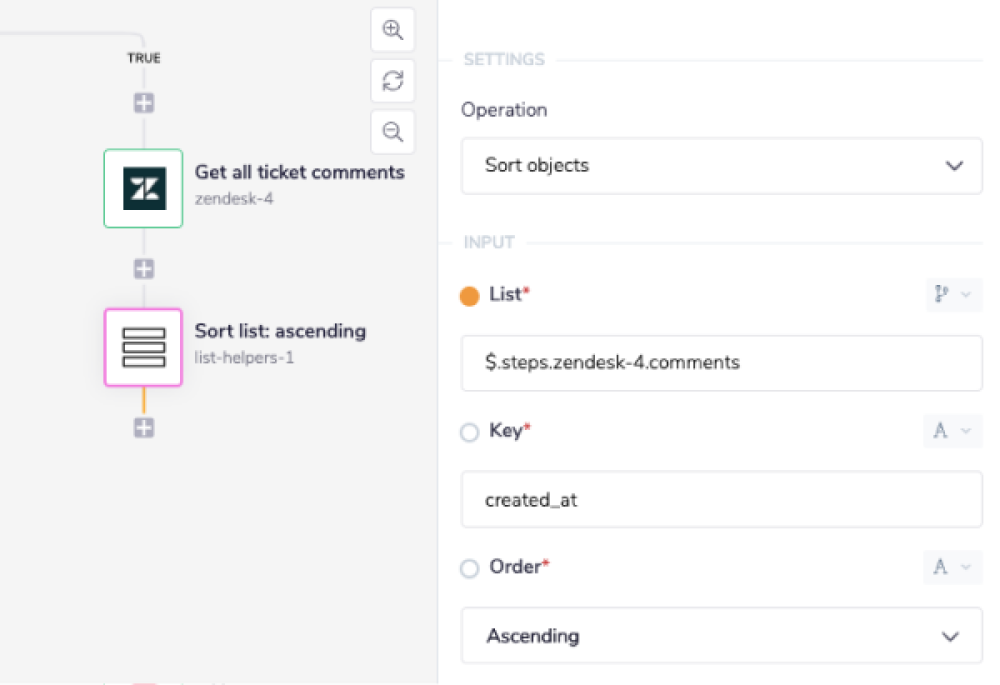The height and width of the screenshot is (685, 1000).
Task: Select the radio button next to Key
Action: [469, 432]
